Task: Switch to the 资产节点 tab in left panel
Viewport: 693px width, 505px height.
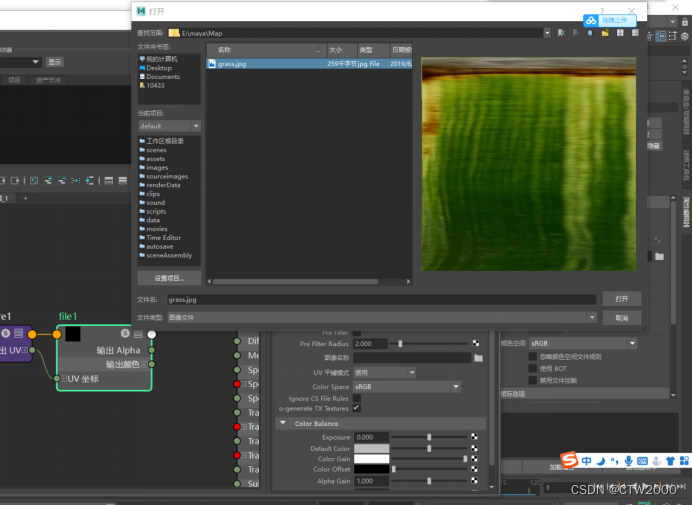Action: pyautogui.click(x=49, y=80)
